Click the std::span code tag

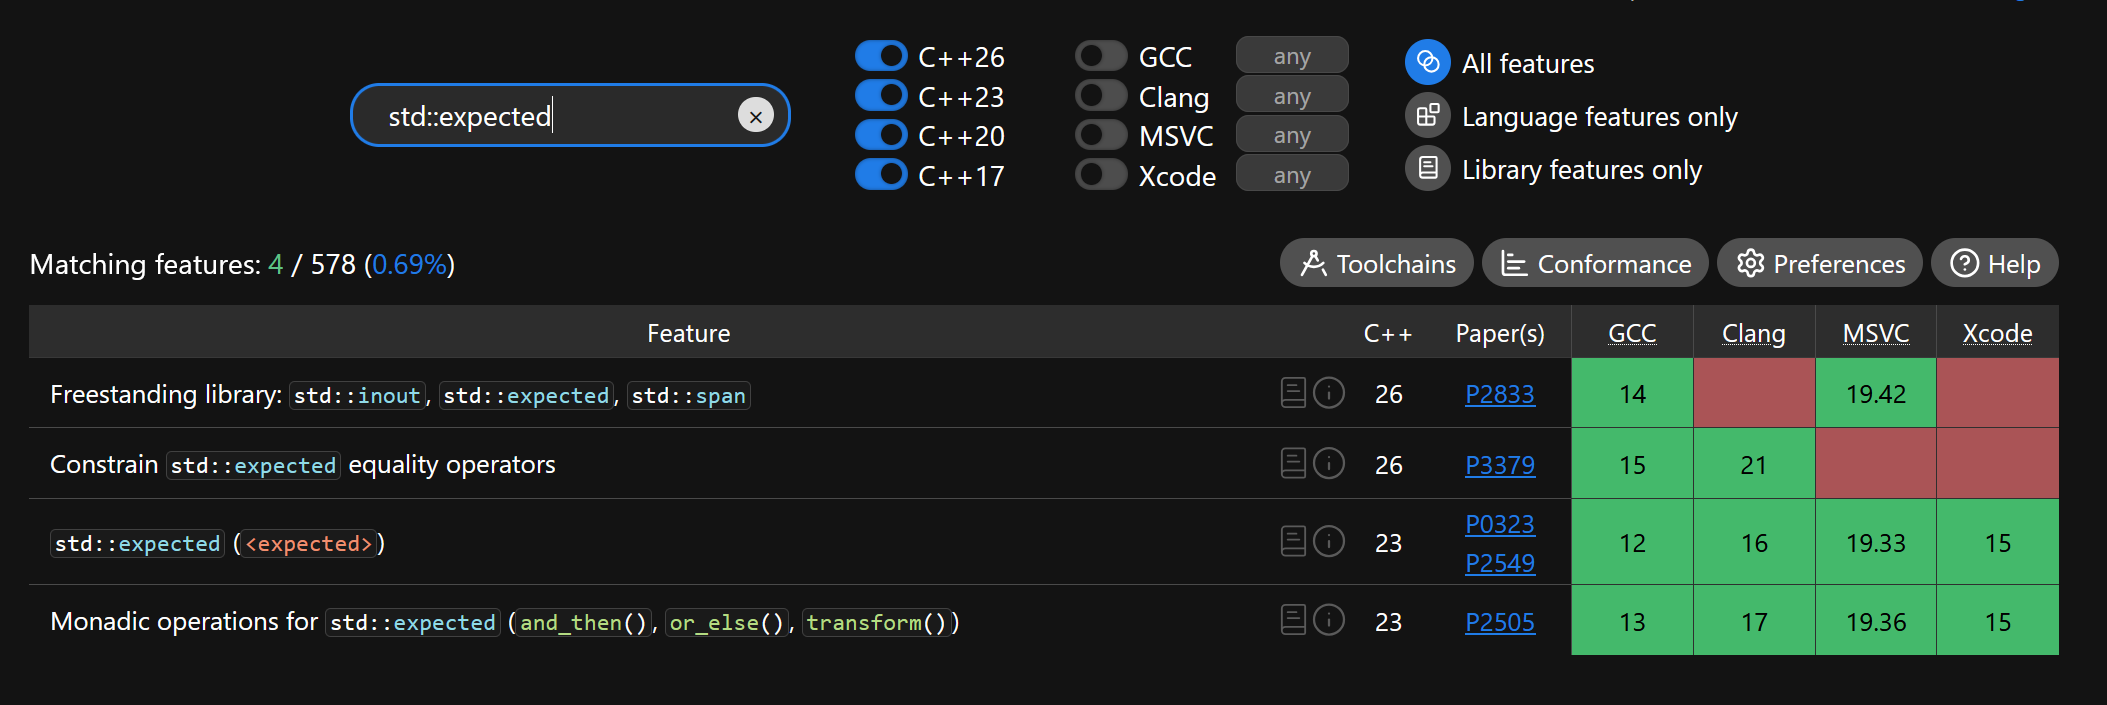[x=689, y=395]
